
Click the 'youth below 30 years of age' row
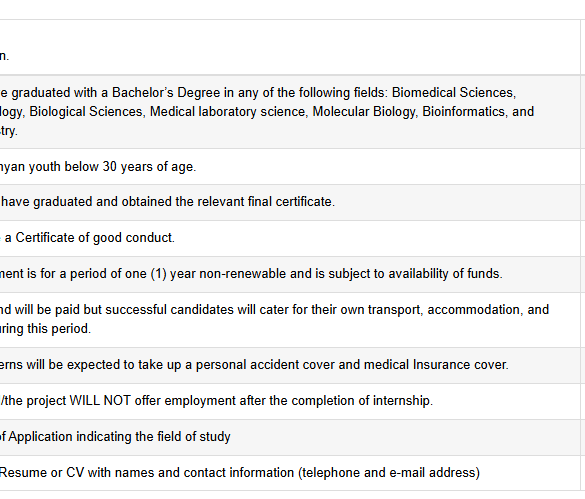(x=290, y=166)
